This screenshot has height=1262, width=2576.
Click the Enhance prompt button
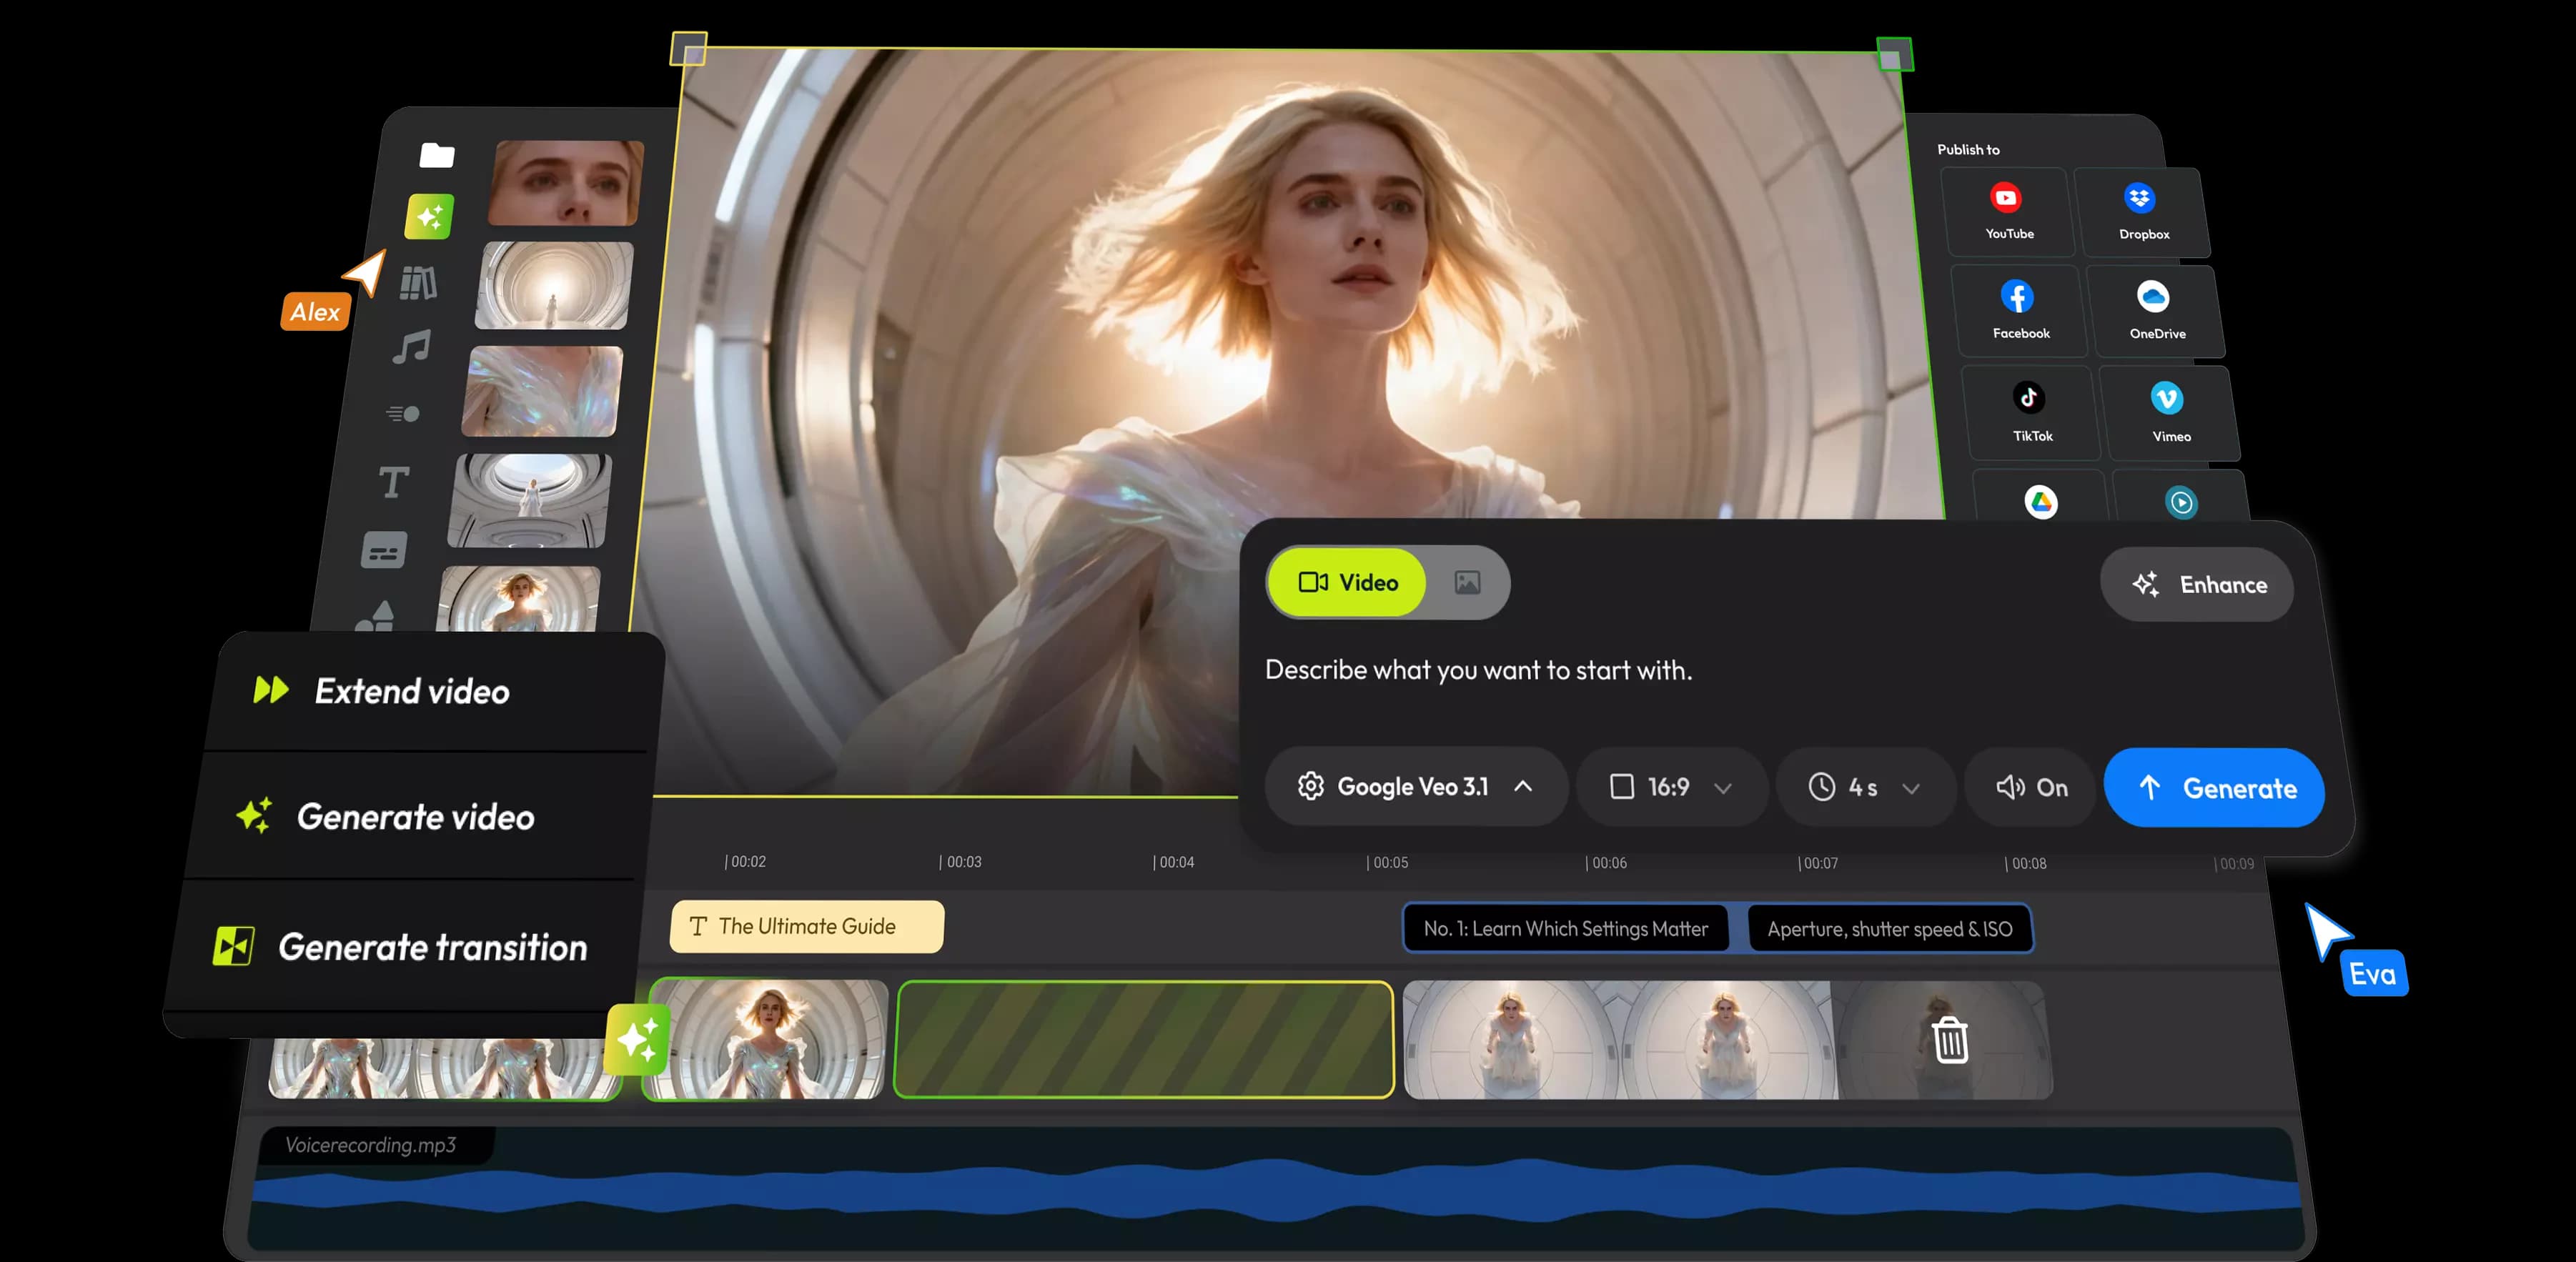tap(2197, 585)
